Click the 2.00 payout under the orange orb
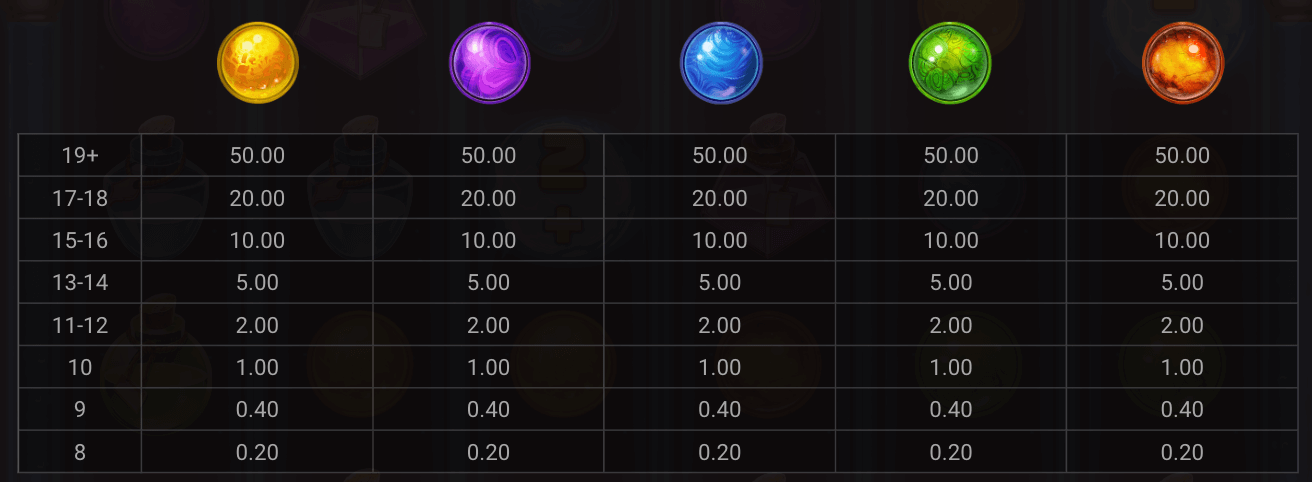Image resolution: width=1312 pixels, height=482 pixels. pyautogui.click(x=1182, y=326)
